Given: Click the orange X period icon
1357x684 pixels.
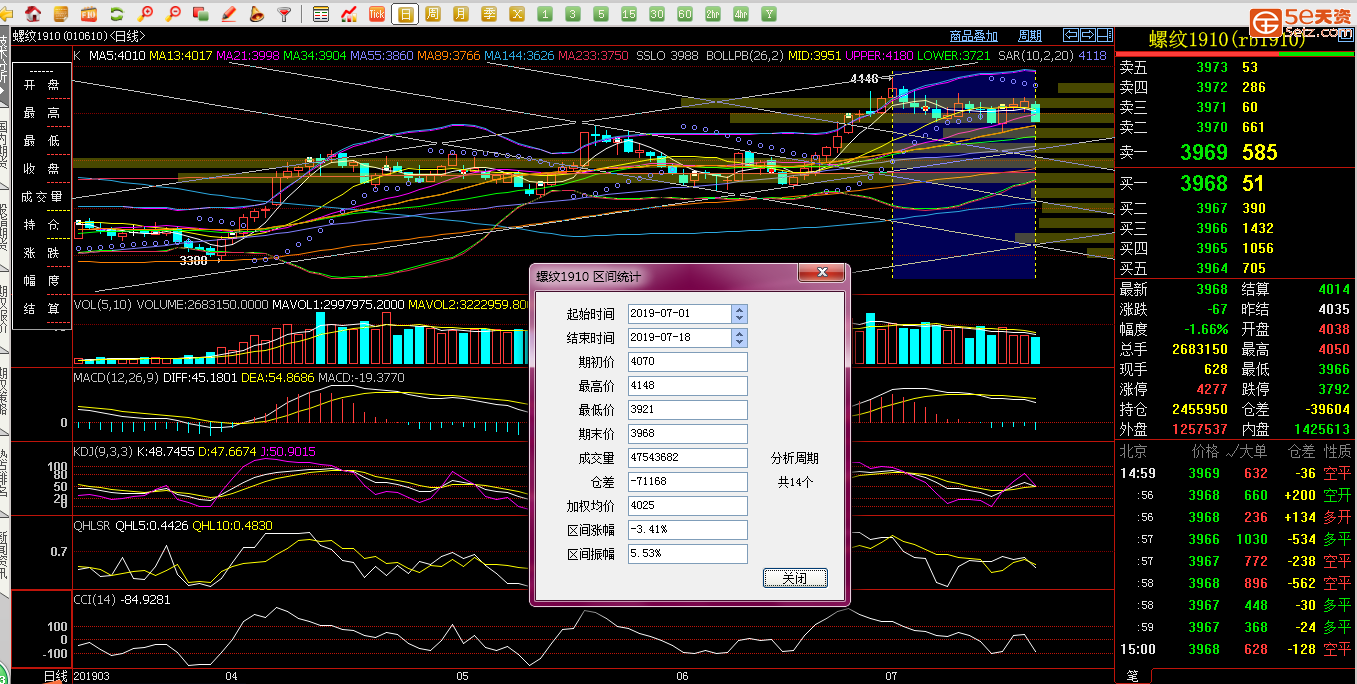Looking at the screenshot, I should point(517,14).
